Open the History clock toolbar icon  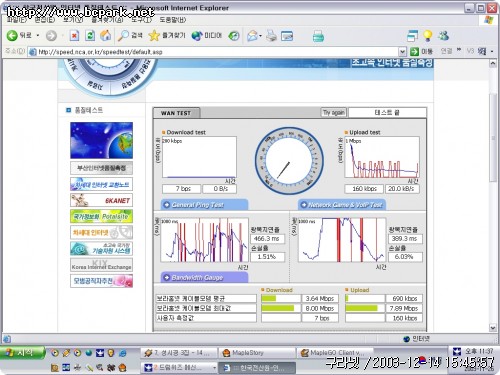[234, 36]
